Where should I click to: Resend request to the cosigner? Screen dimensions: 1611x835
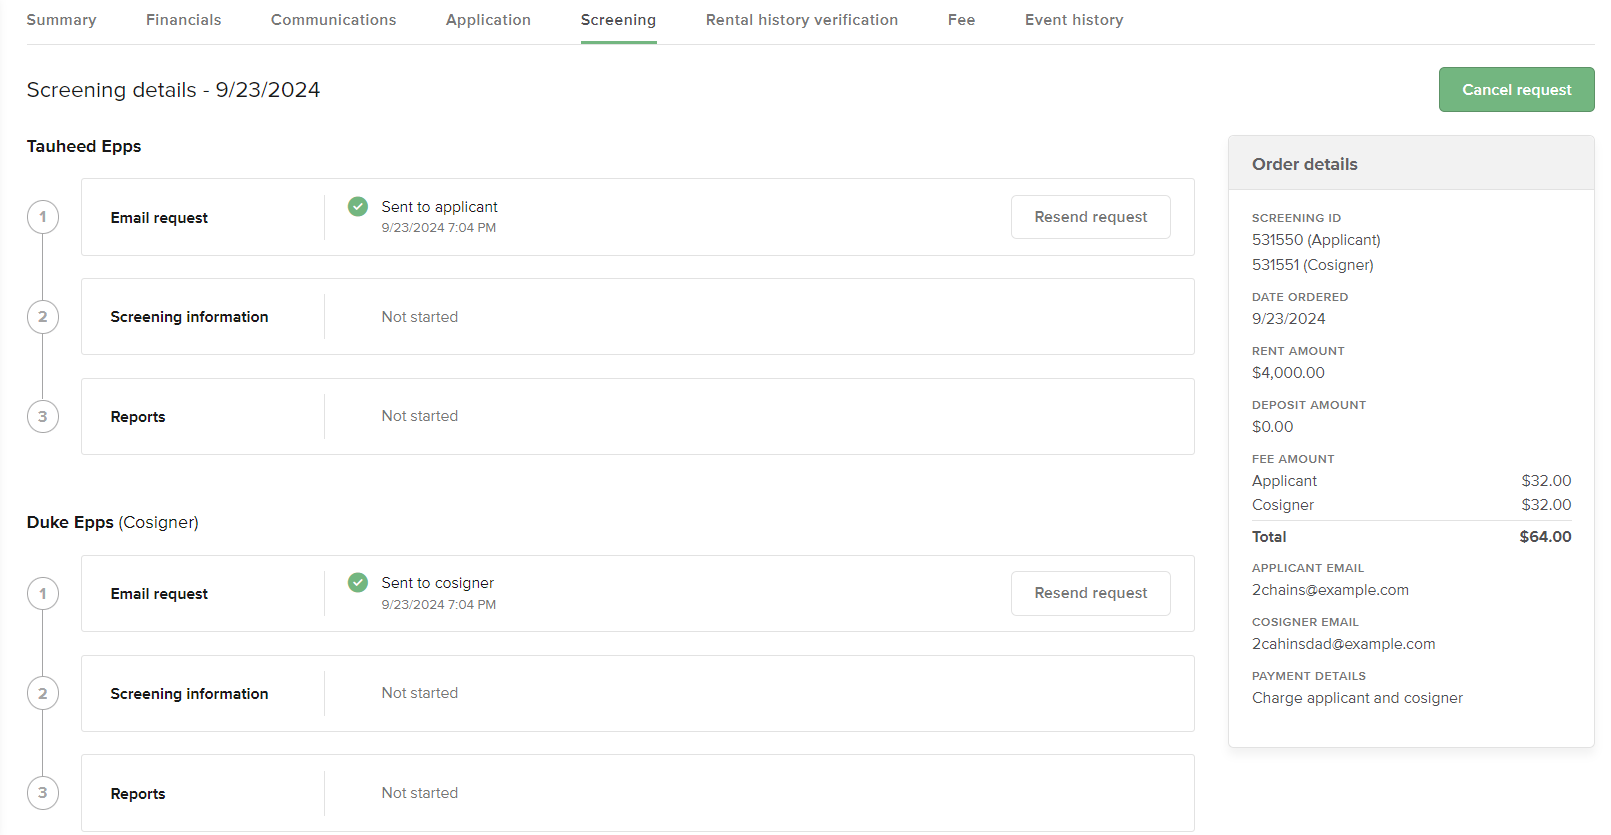1091,593
